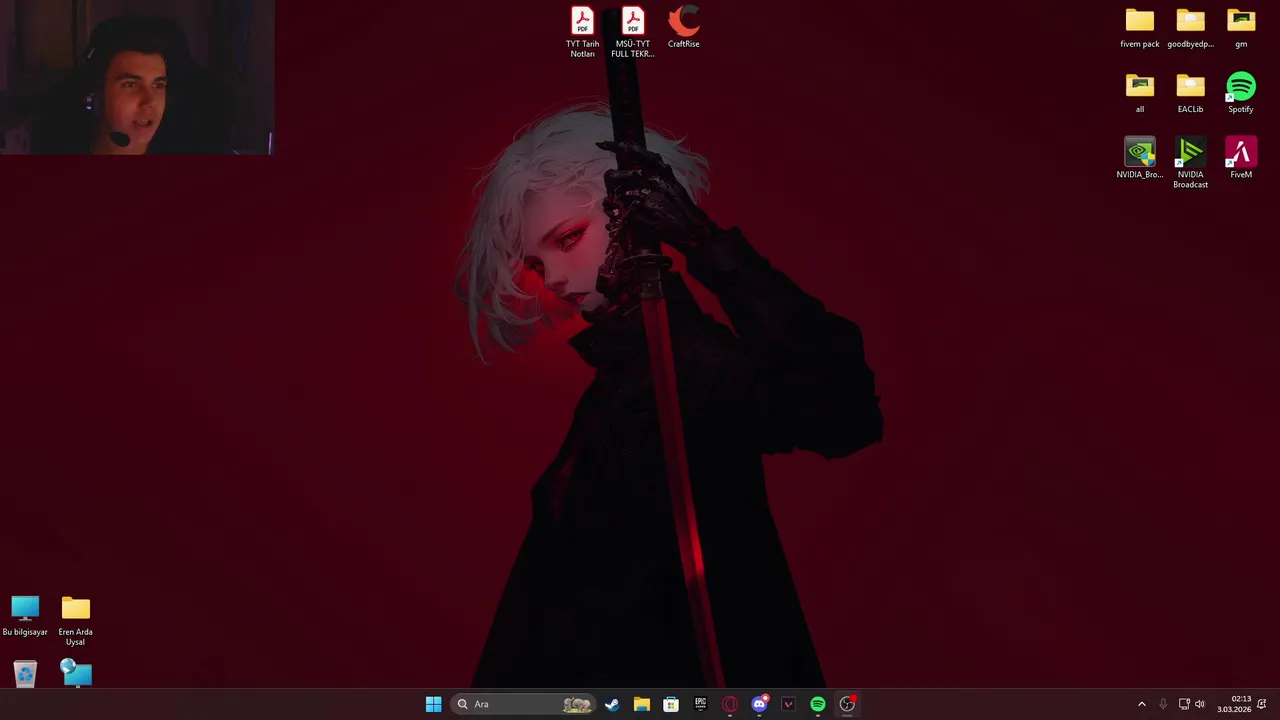The image size is (1280, 720).
Task: Open the folder named all
Action: pyautogui.click(x=1139, y=93)
